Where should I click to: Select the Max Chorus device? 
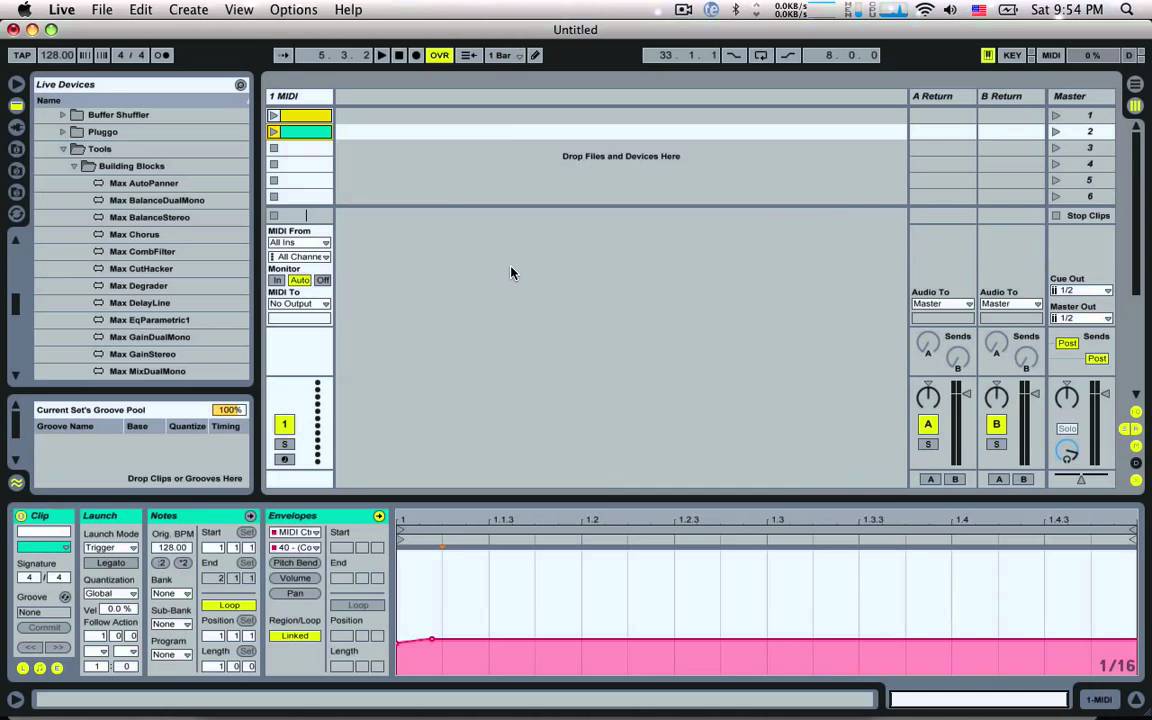pyautogui.click(x=134, y=234)
